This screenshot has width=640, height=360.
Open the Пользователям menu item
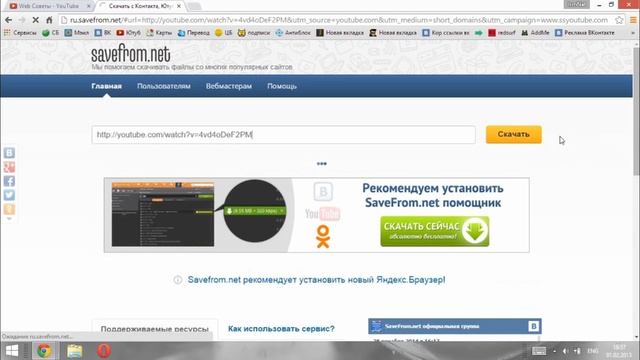click(x=164, y=86)
